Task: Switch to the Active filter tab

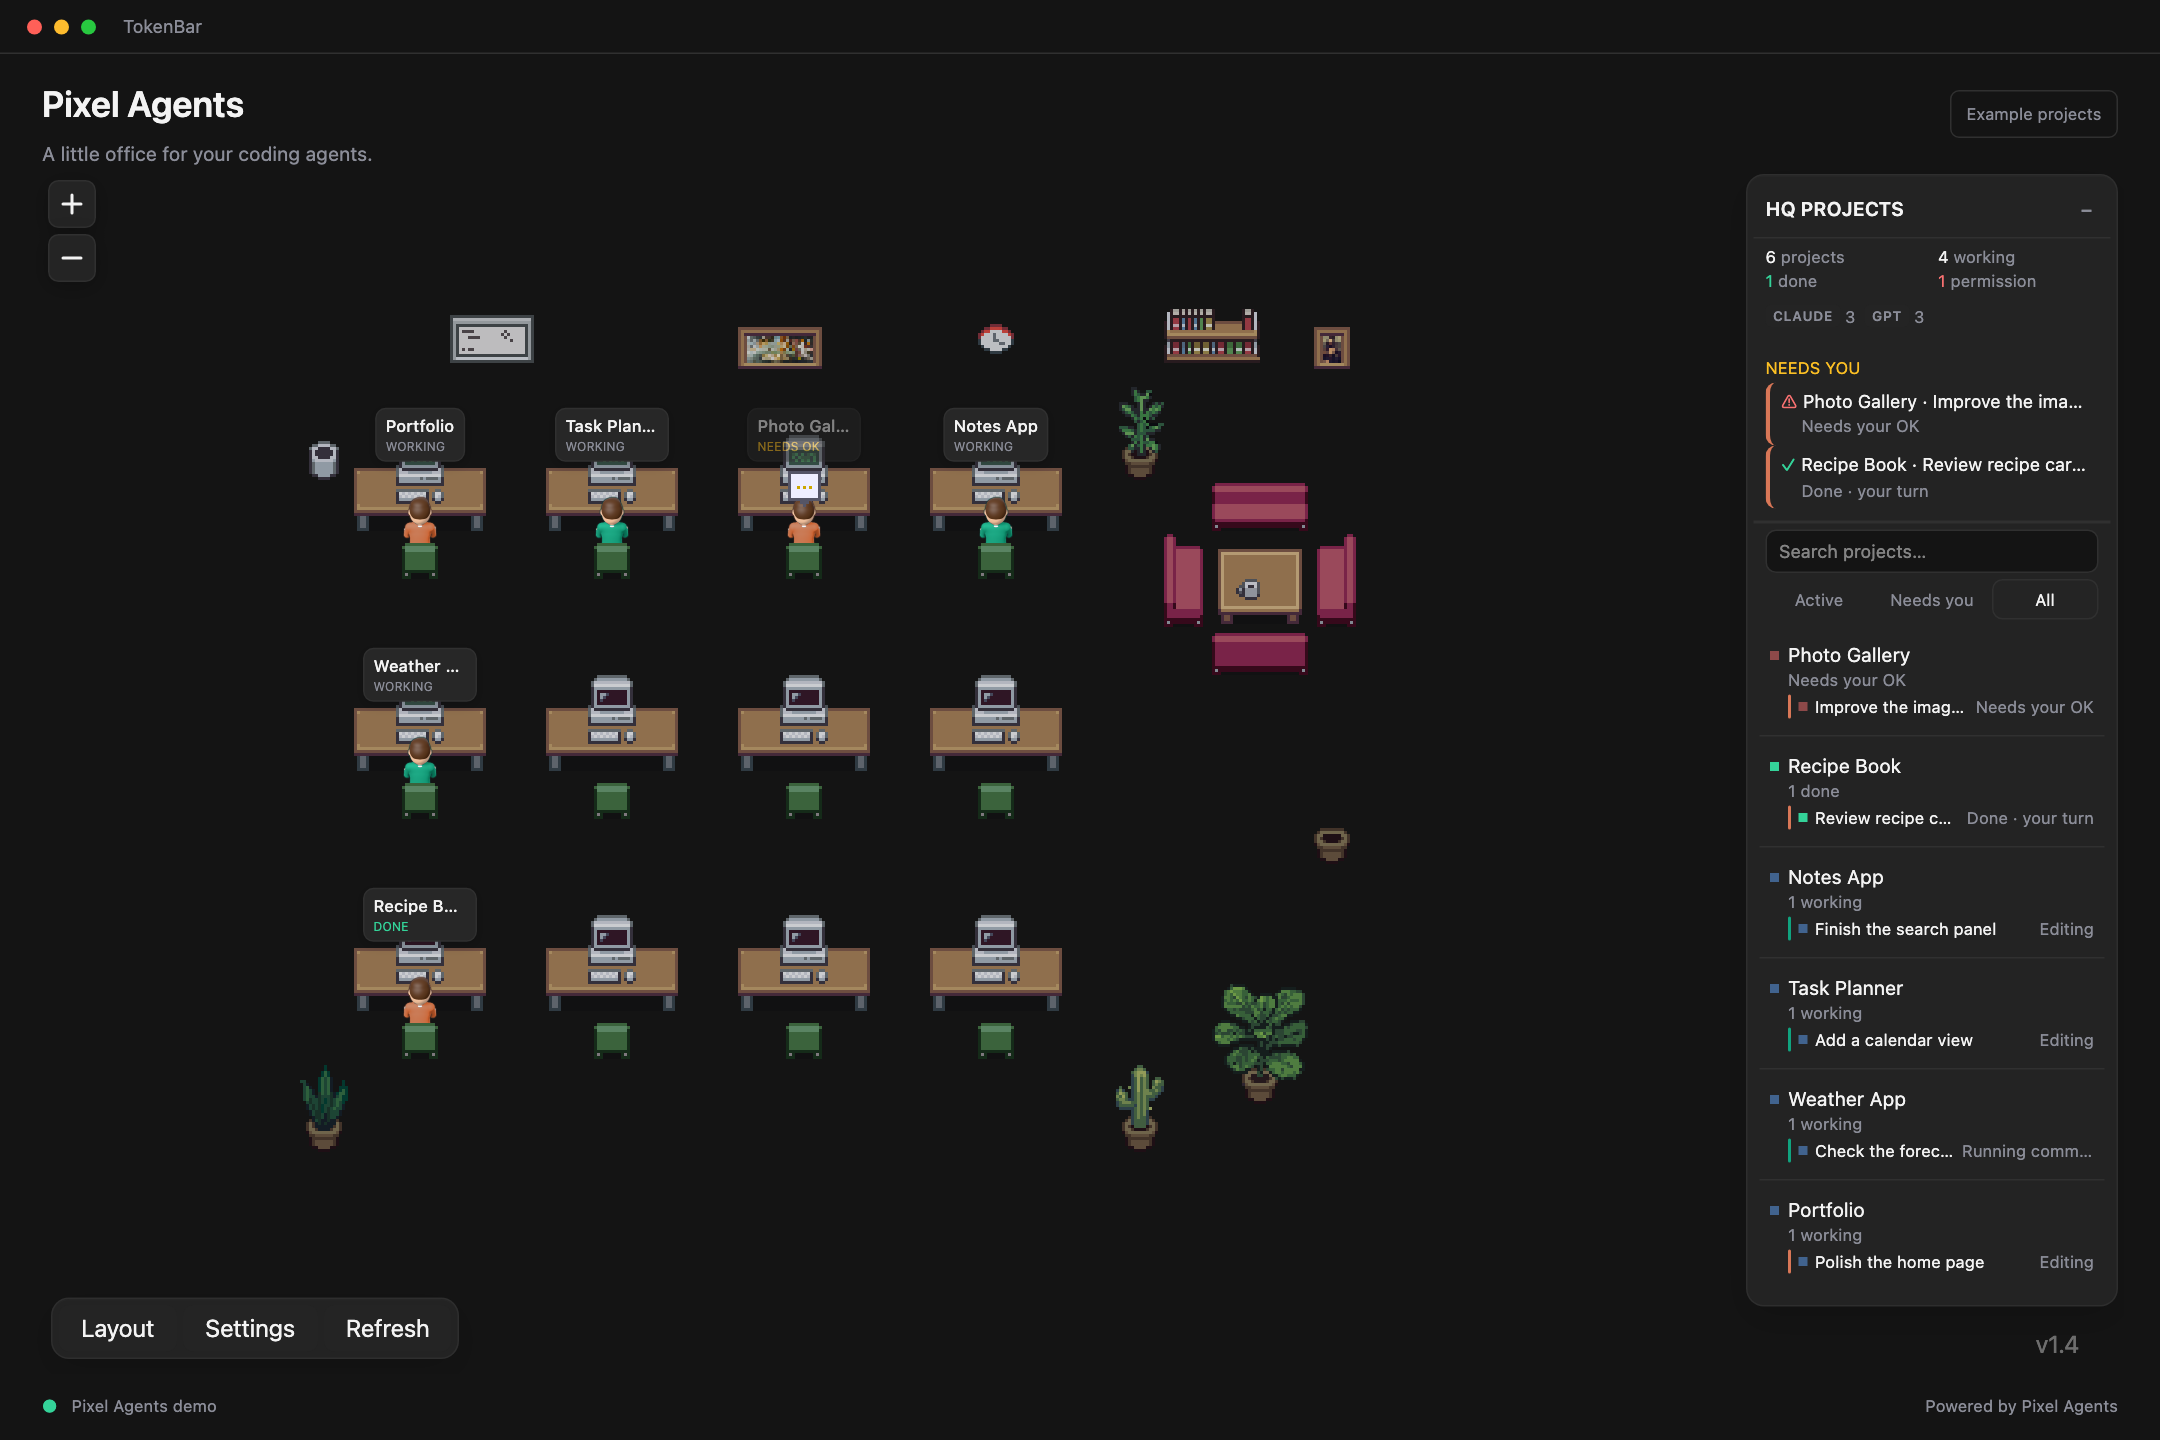Action: 1818,600
